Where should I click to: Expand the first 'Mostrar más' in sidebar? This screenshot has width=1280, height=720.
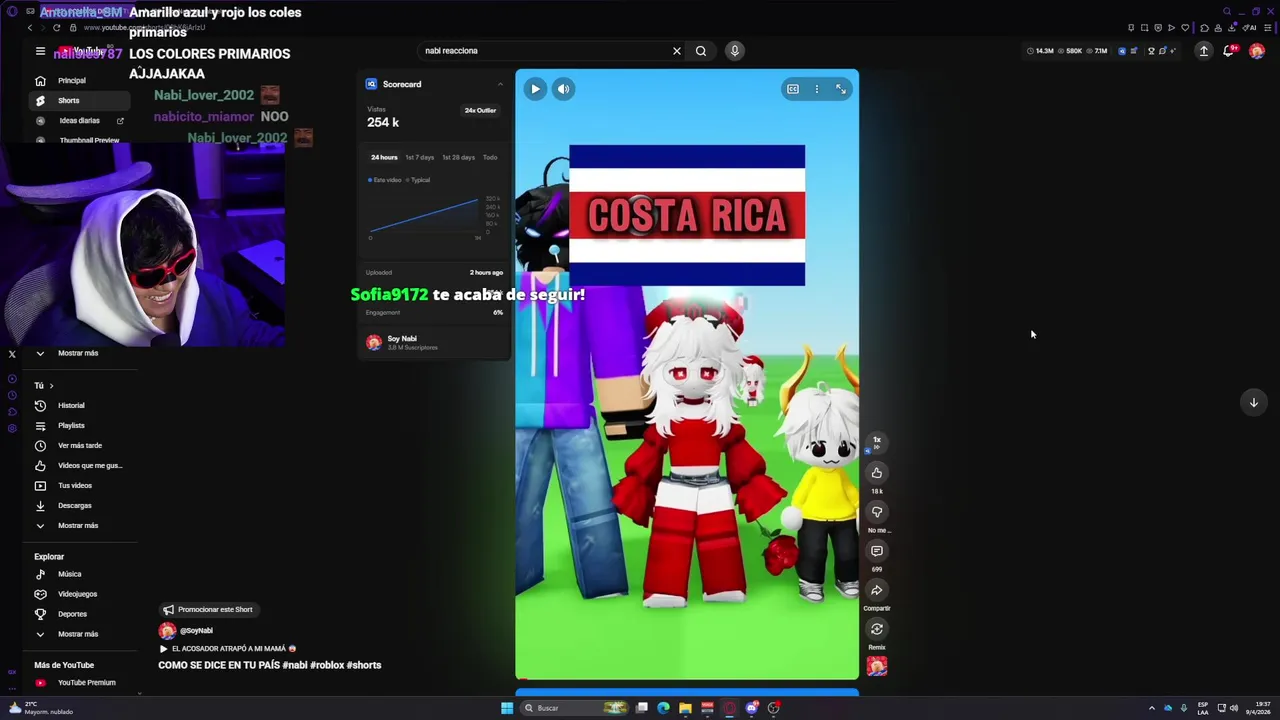[80, 353]
